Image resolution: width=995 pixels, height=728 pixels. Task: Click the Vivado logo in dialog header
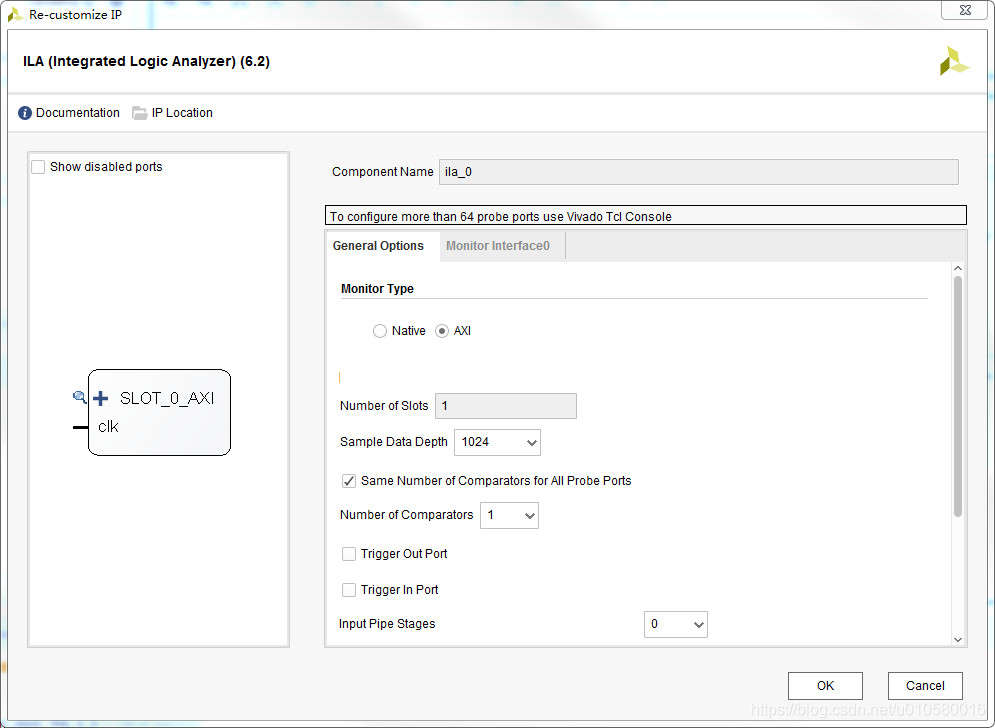[x=954, y=61]
